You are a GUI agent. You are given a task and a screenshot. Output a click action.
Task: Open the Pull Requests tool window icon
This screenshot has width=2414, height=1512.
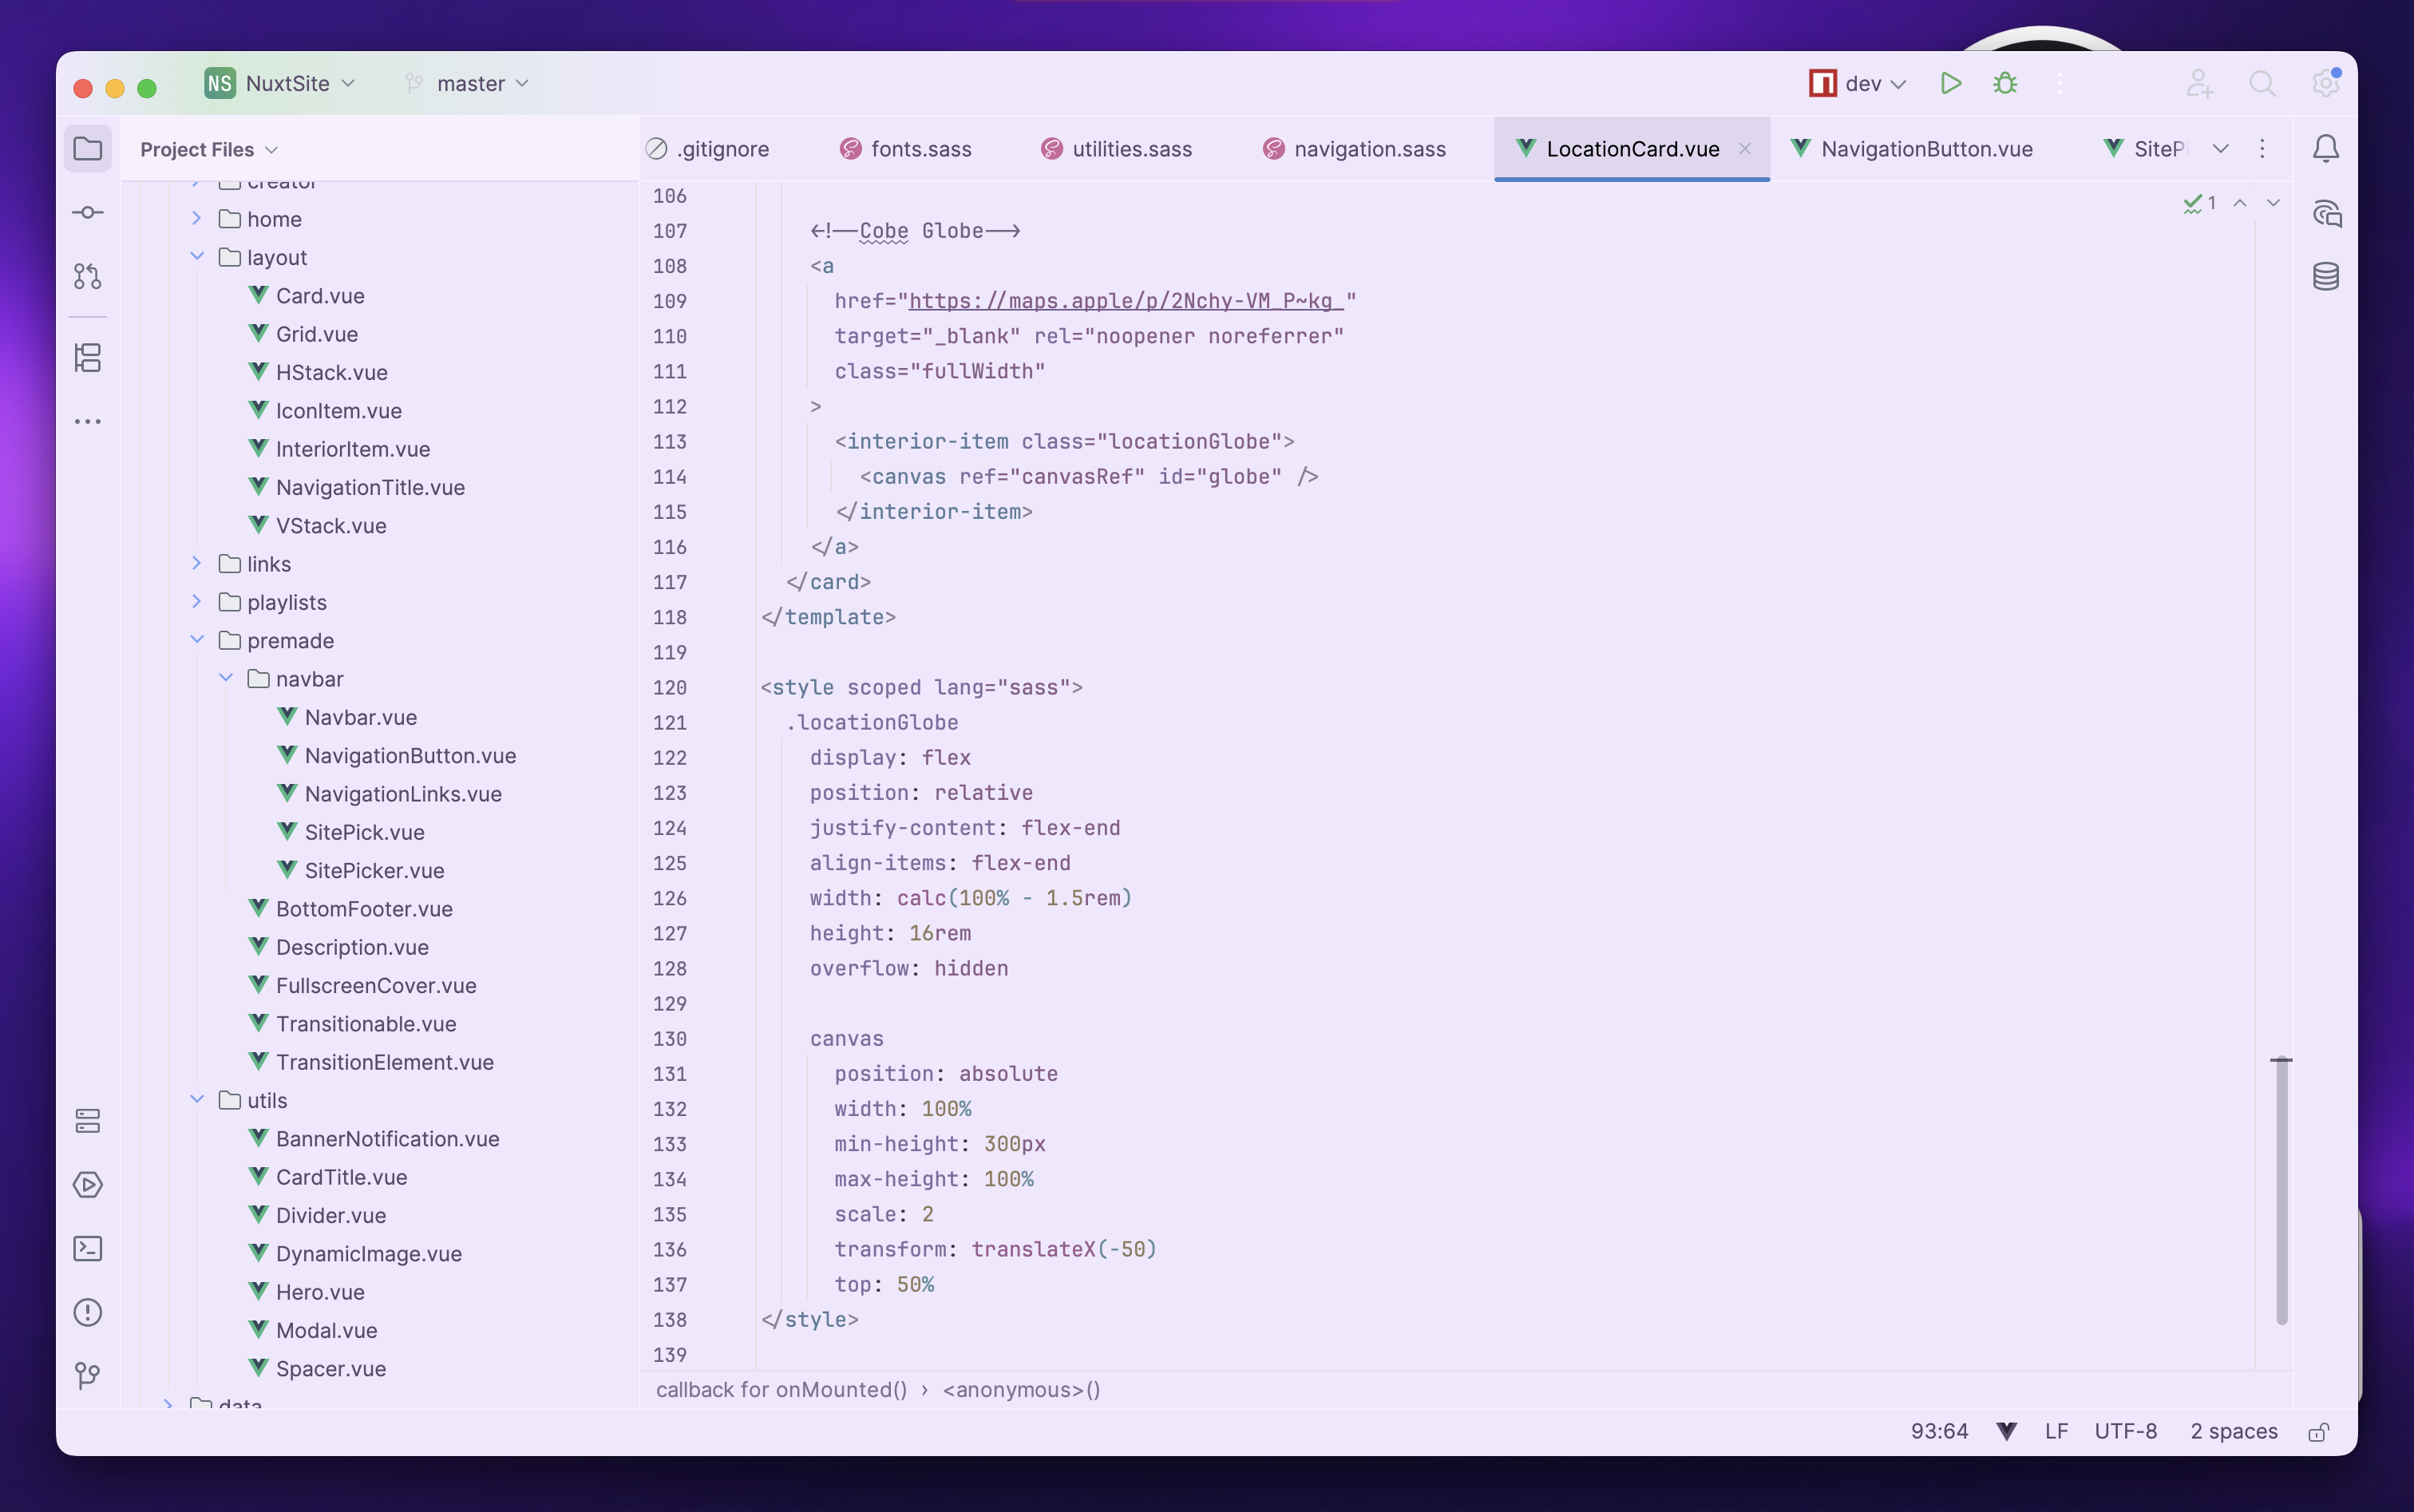tap(88, 276)
